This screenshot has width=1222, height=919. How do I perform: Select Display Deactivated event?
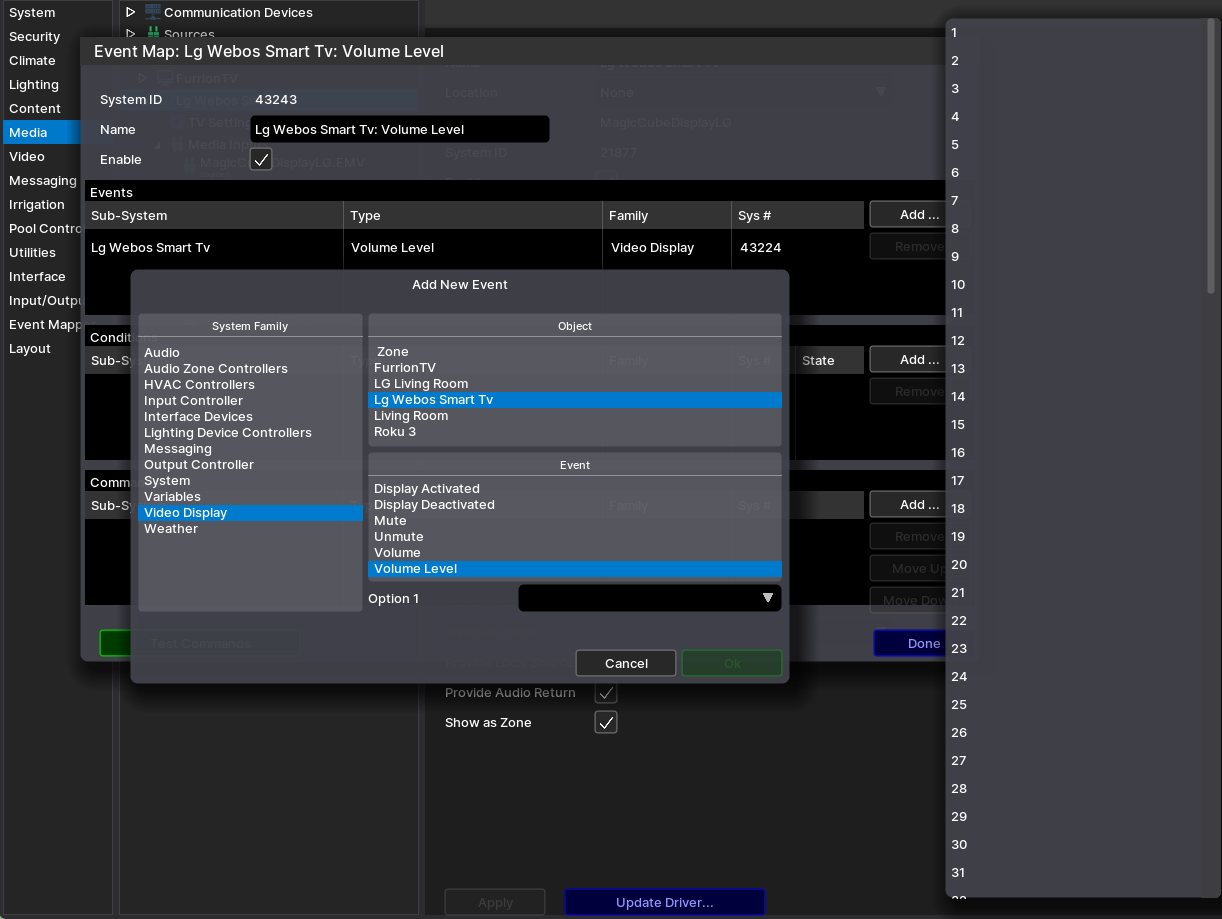tap(575, 504)
